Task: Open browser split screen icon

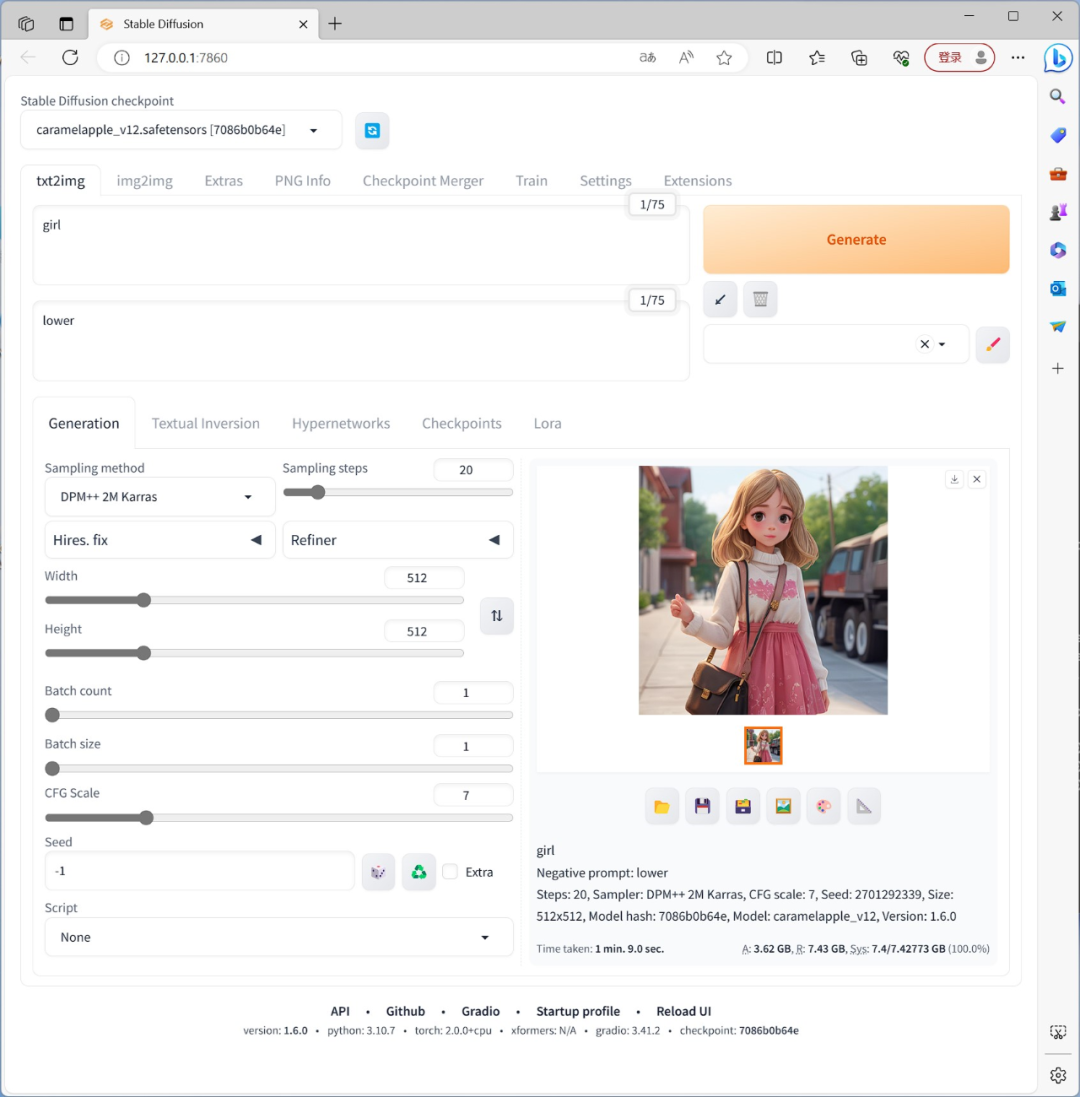Action: point(774,57)
